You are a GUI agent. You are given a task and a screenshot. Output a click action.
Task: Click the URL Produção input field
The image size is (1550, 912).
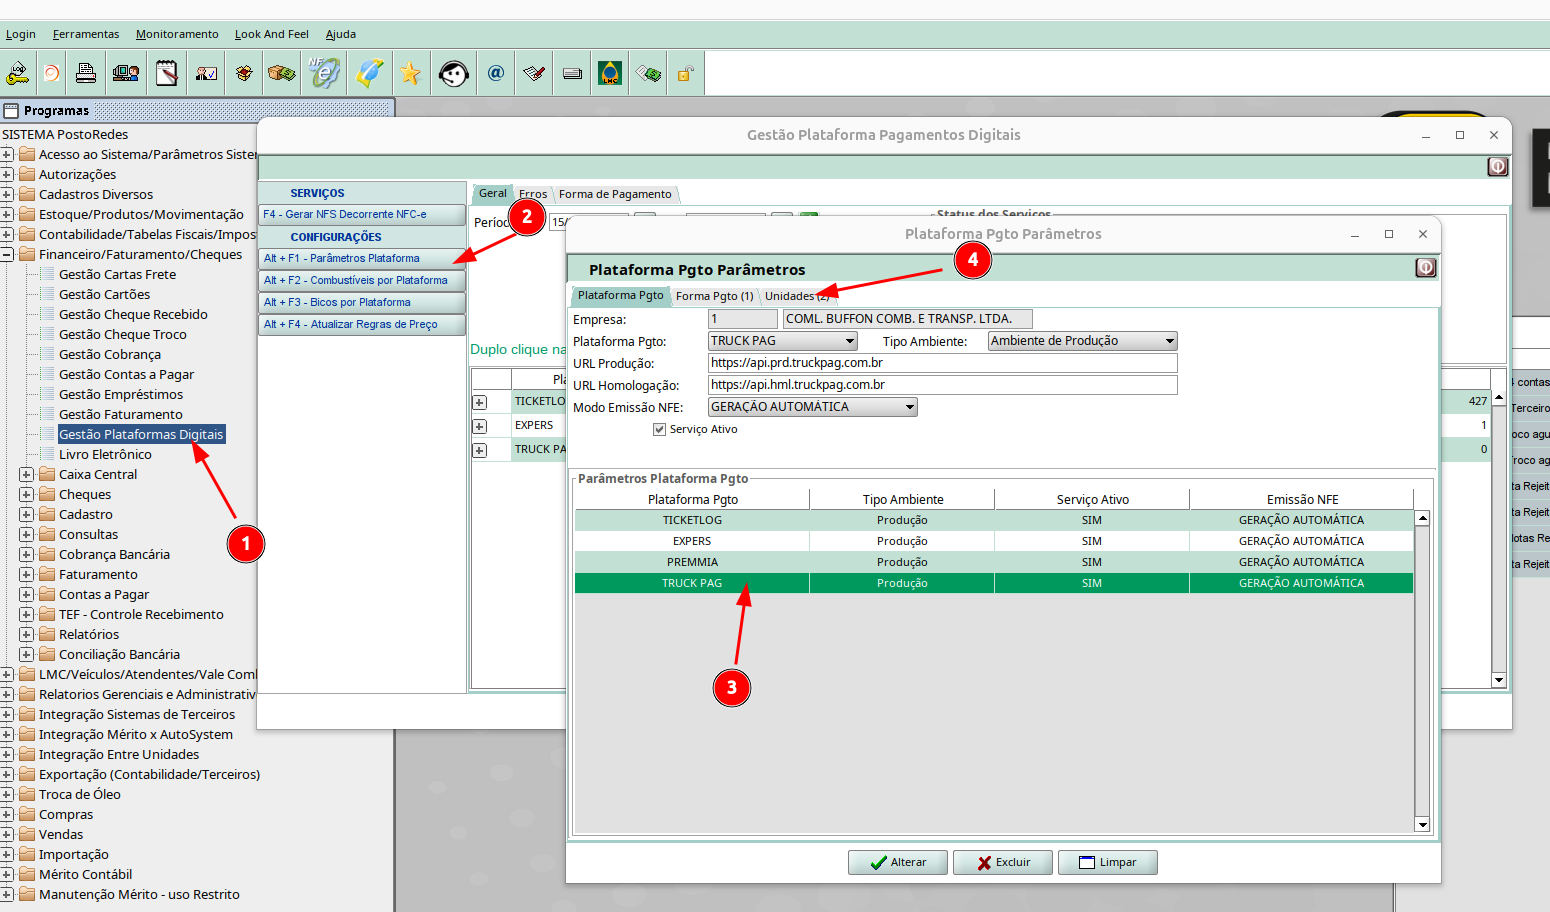942,363
